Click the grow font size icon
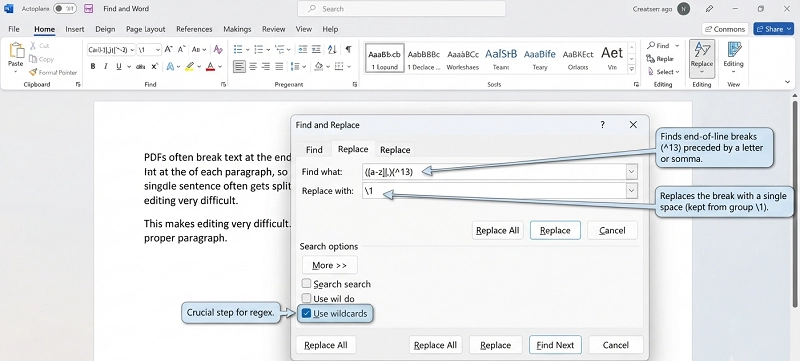This screenshot has width=800, height=361. pos(168,49)
